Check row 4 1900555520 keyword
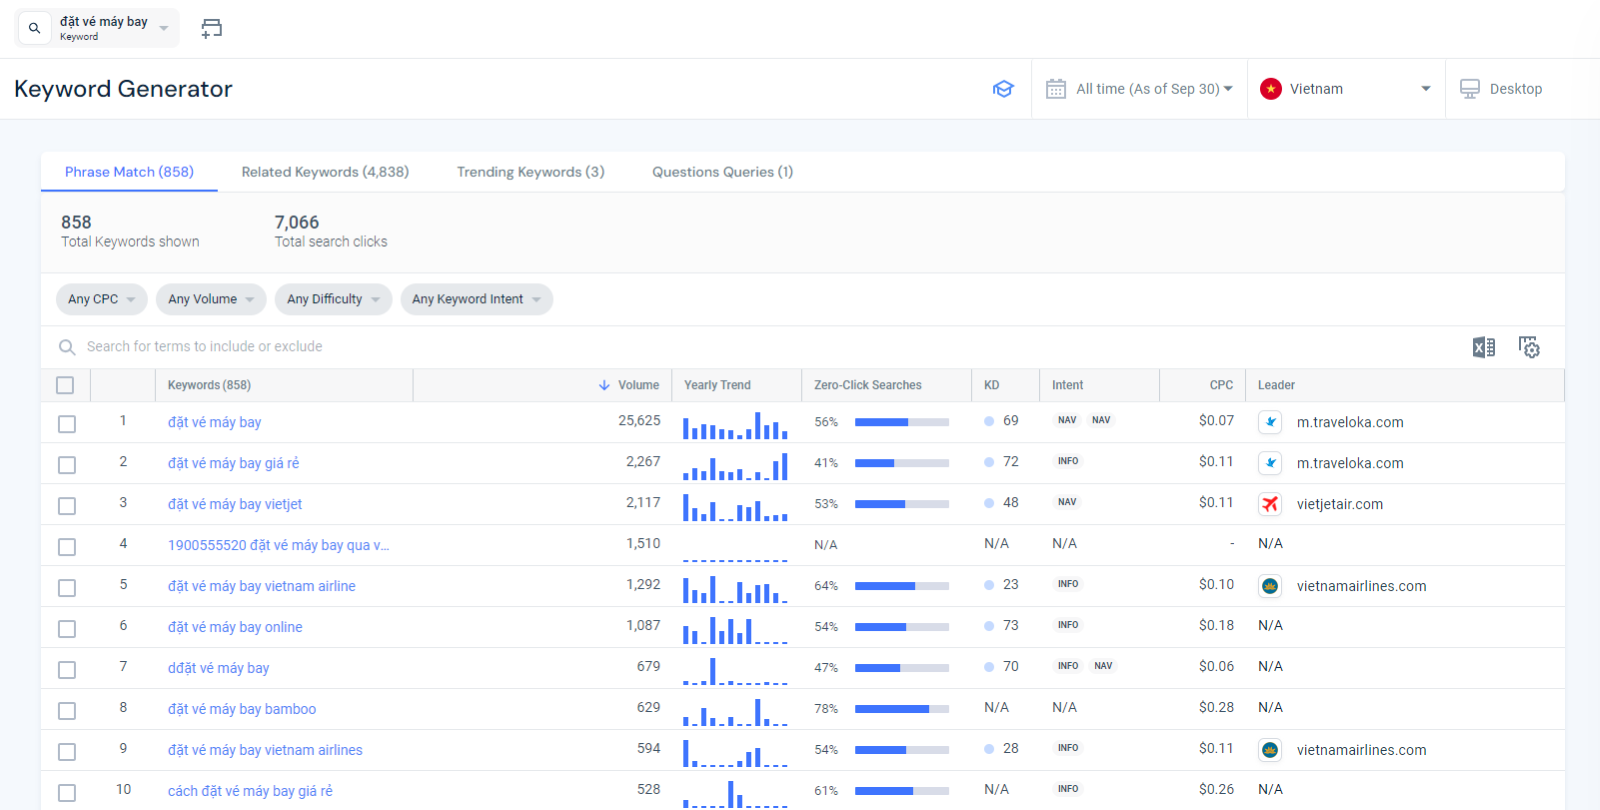Screen dimensions: 1600x810 click(67, 547)
